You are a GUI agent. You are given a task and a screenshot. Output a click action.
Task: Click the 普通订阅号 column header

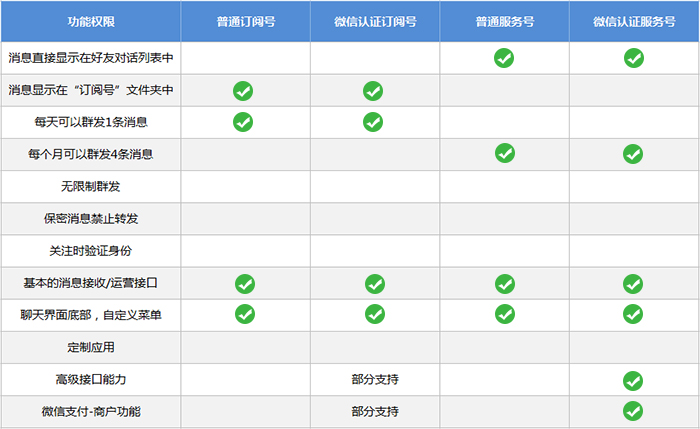coord(246,21)
